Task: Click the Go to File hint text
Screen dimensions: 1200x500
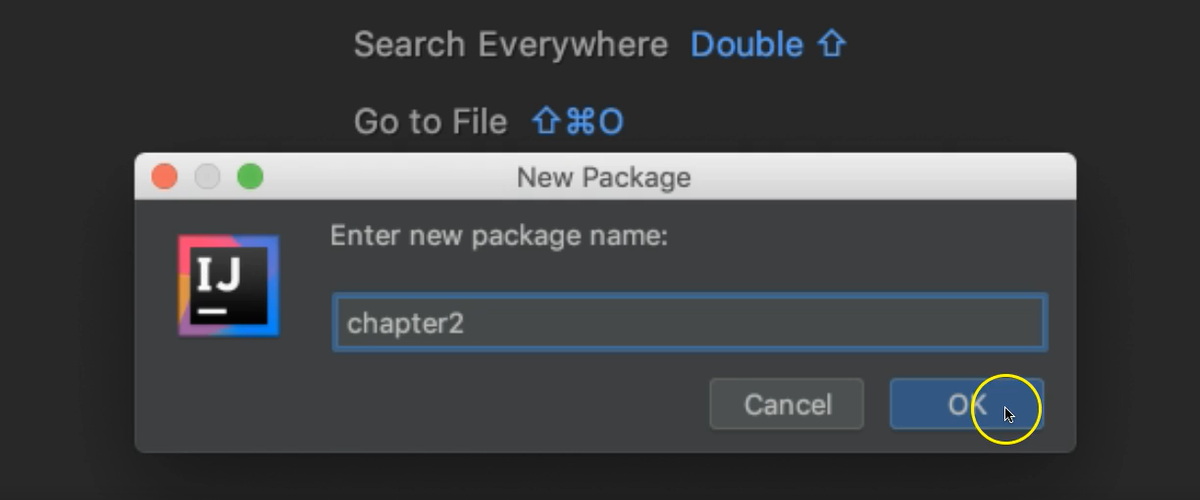Action: [430, 121]
